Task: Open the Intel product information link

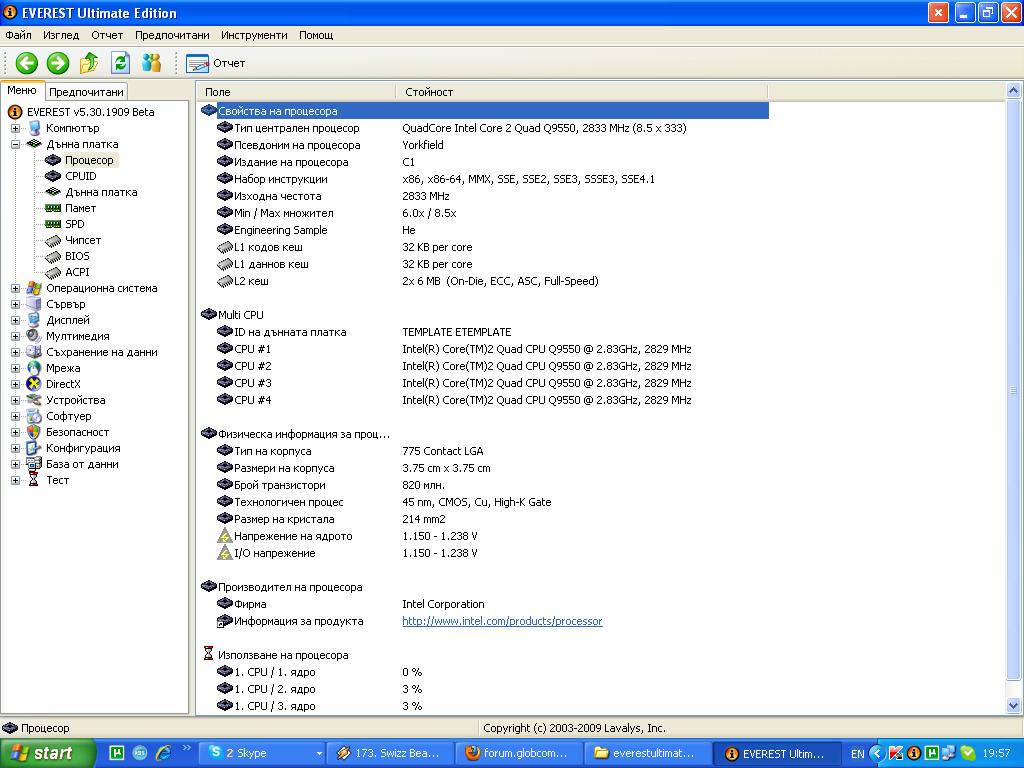Action: point(502,621)
